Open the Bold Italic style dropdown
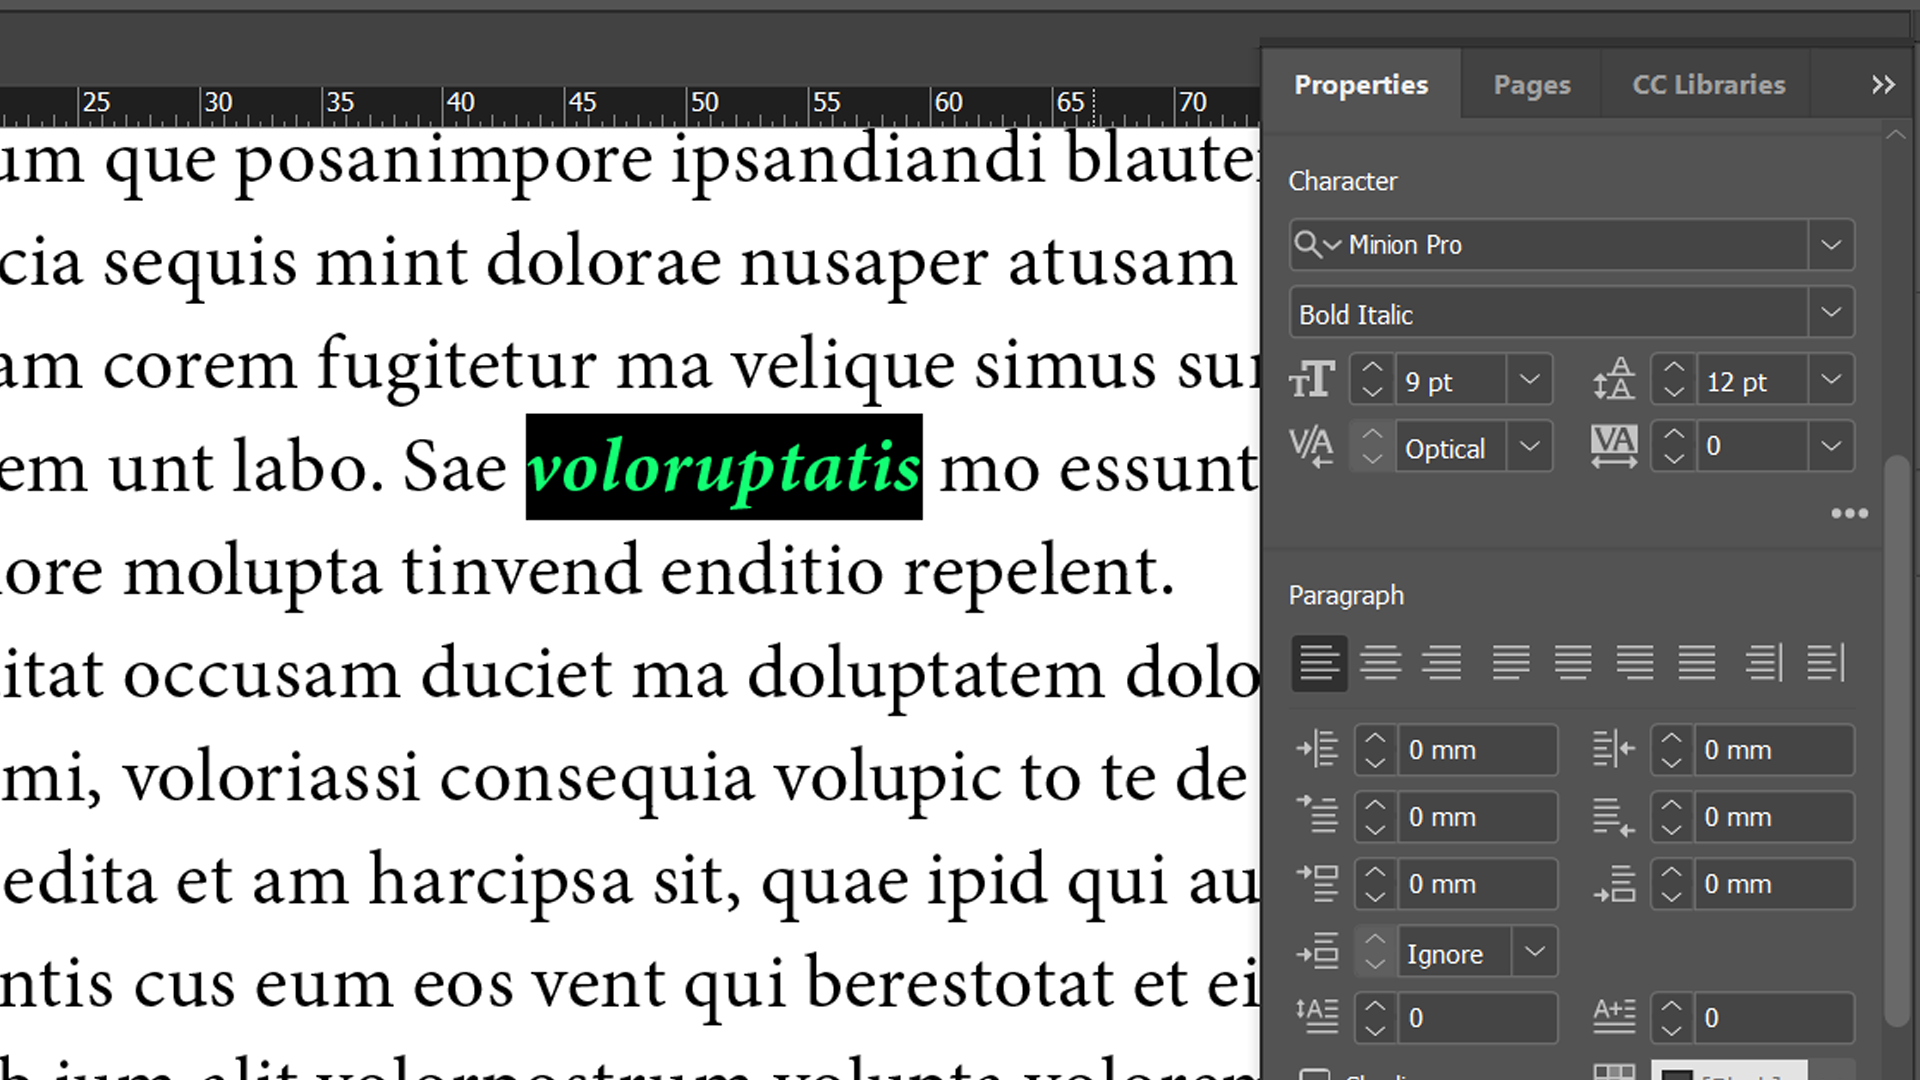 pyautogui.click(x=1831, y=313)
